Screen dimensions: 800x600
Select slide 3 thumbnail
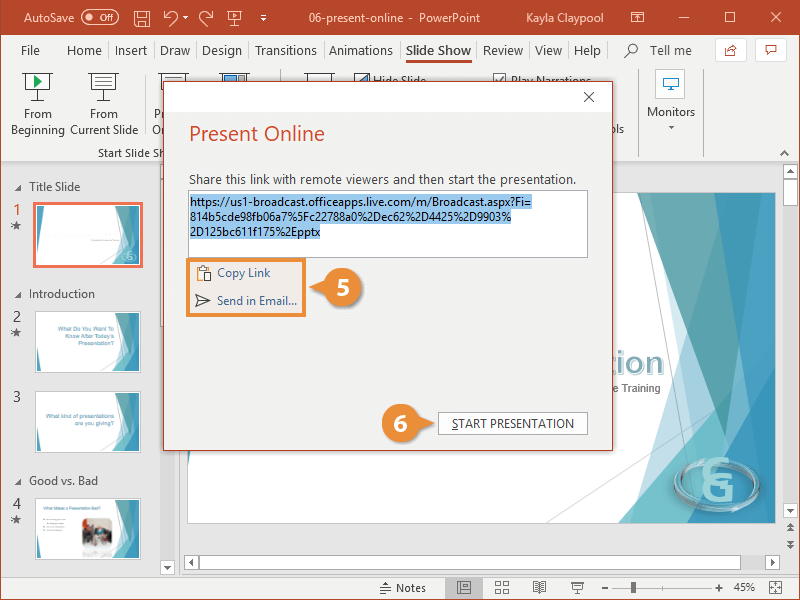pos(88,421)
